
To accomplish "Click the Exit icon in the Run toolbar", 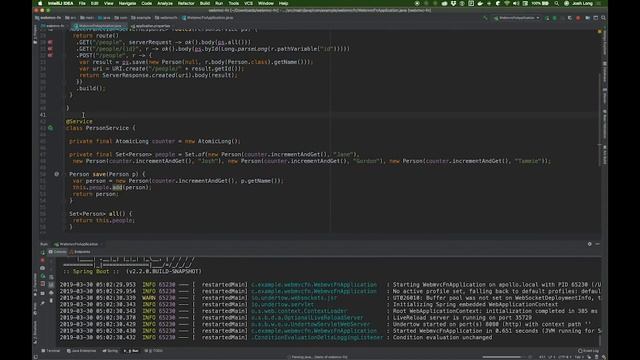I will 42,284.
